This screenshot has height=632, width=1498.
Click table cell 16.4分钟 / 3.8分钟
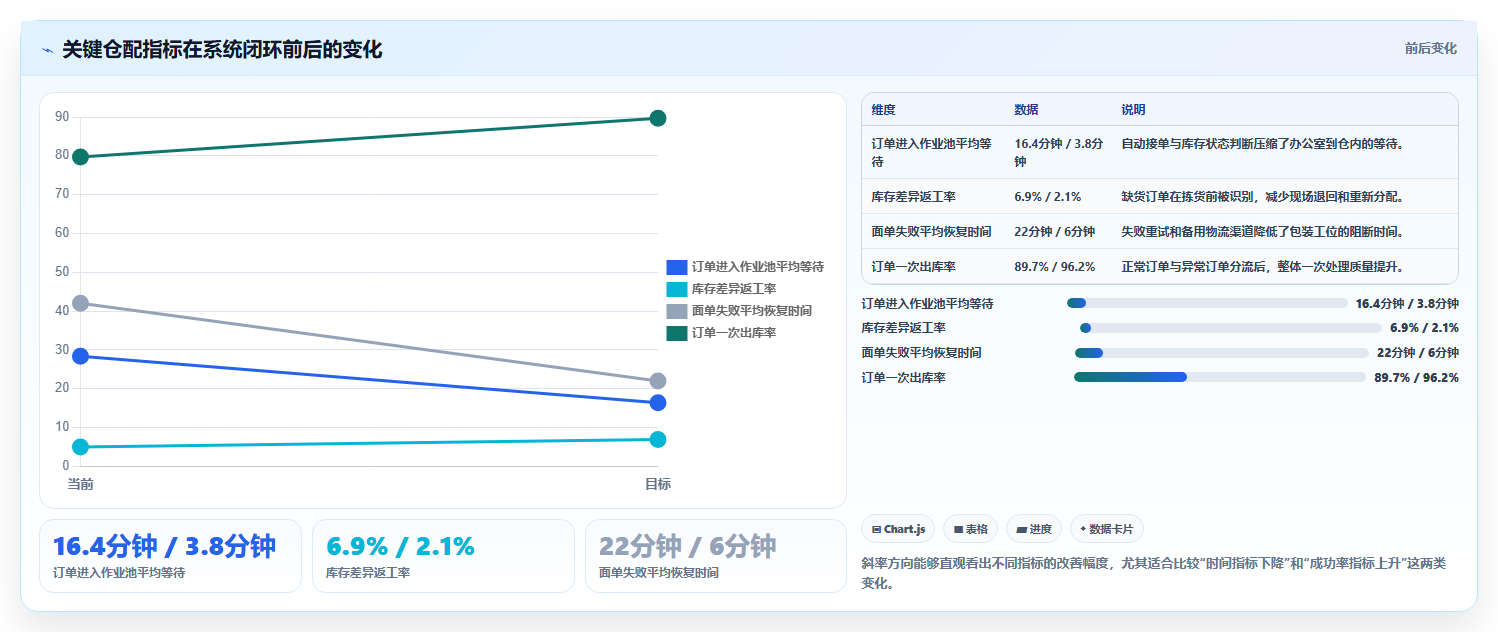click(x=1059, y=152)
